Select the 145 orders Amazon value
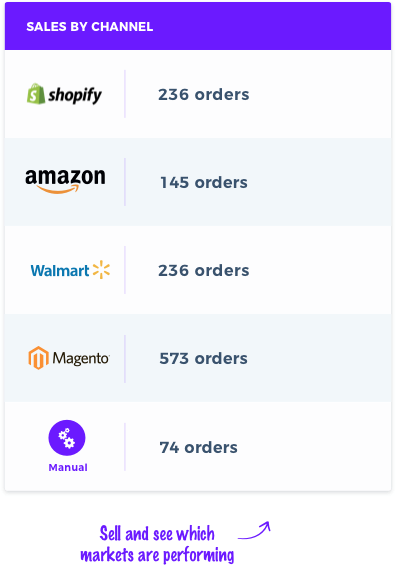Screen dimensions: 396x565 [204, 182]
